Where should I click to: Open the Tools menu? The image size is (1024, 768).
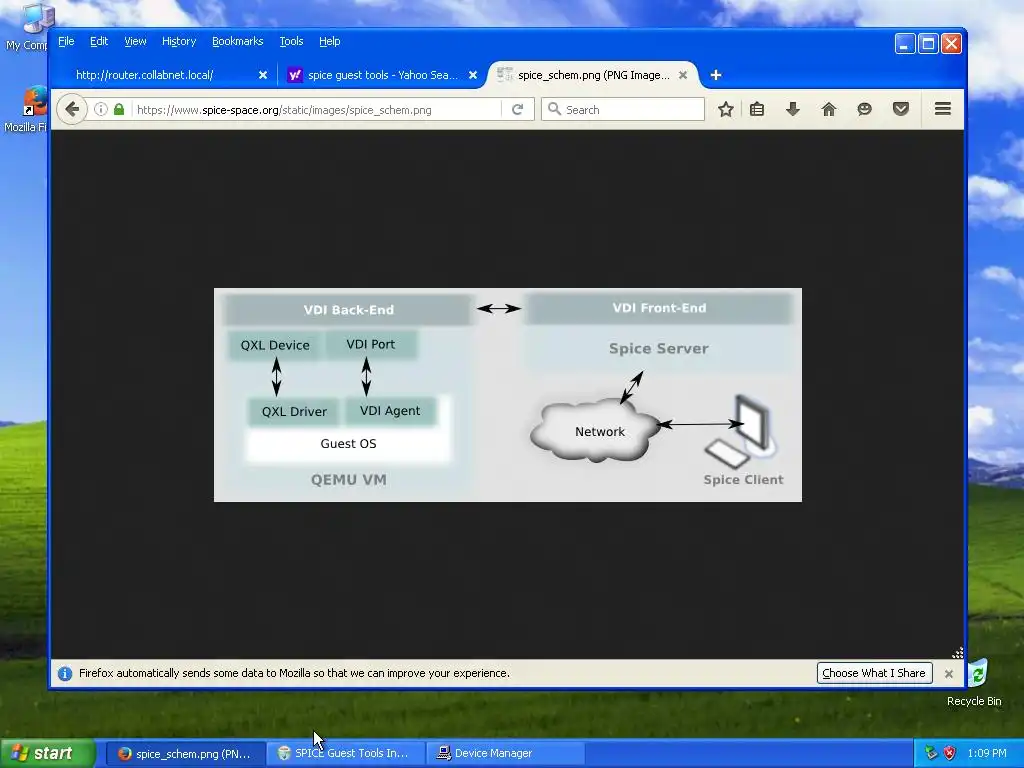[291, 41]
